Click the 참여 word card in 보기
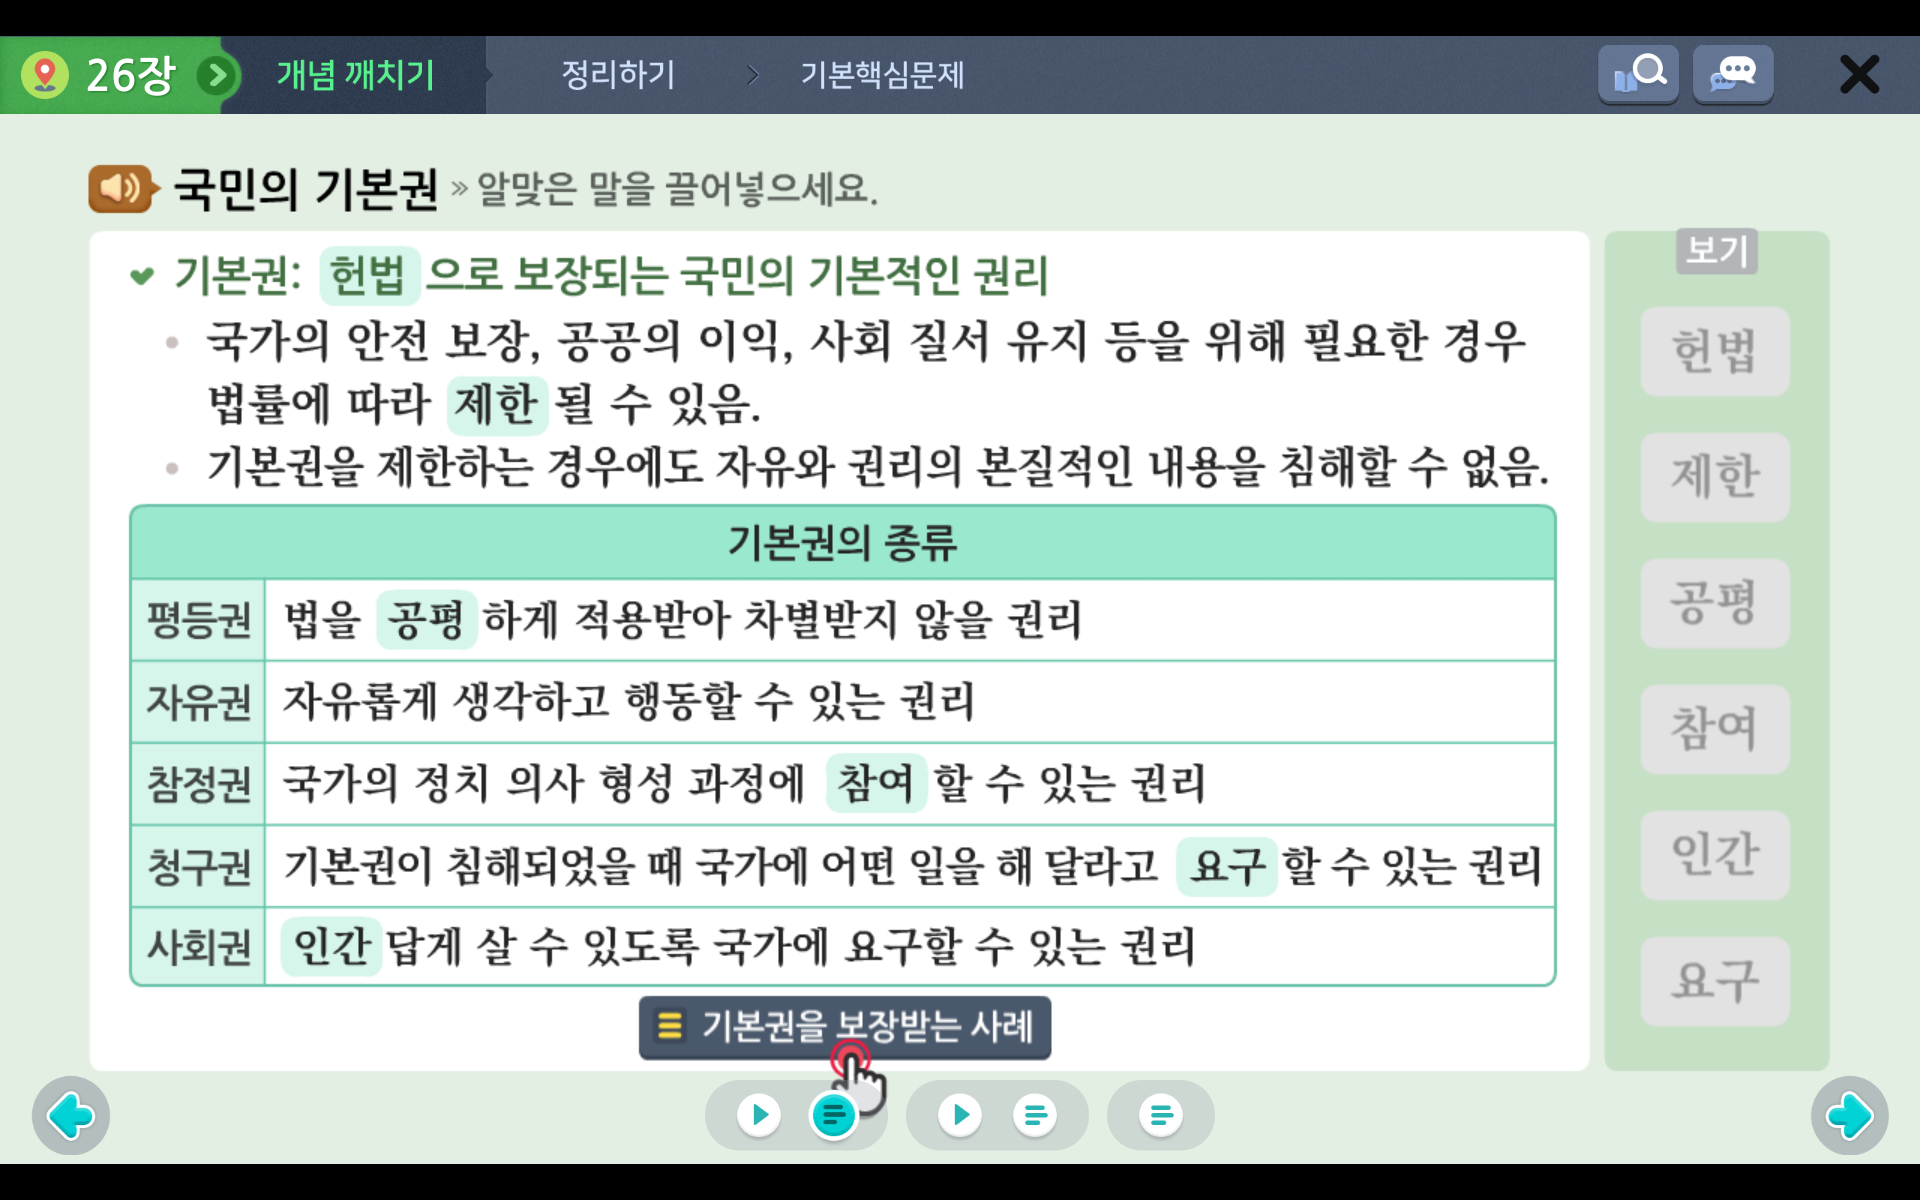1920x1200 pixels. coord(1715,729)
